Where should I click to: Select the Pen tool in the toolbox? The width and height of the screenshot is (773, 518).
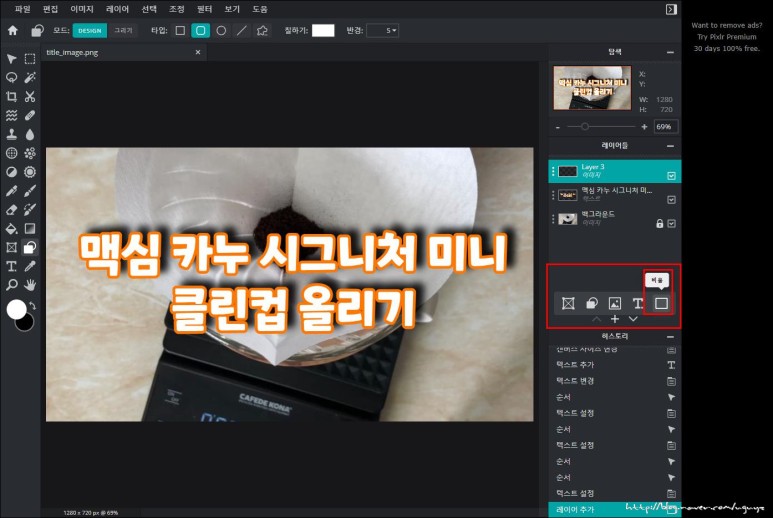click(11, 191)
